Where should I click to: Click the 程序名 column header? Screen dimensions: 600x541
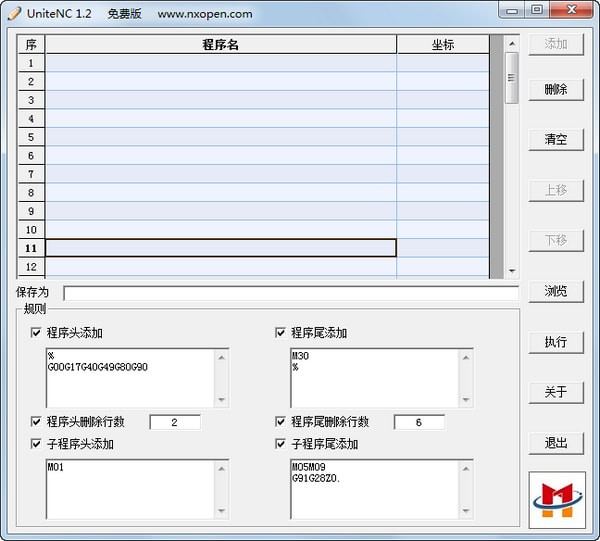click(x=220, y=45)
